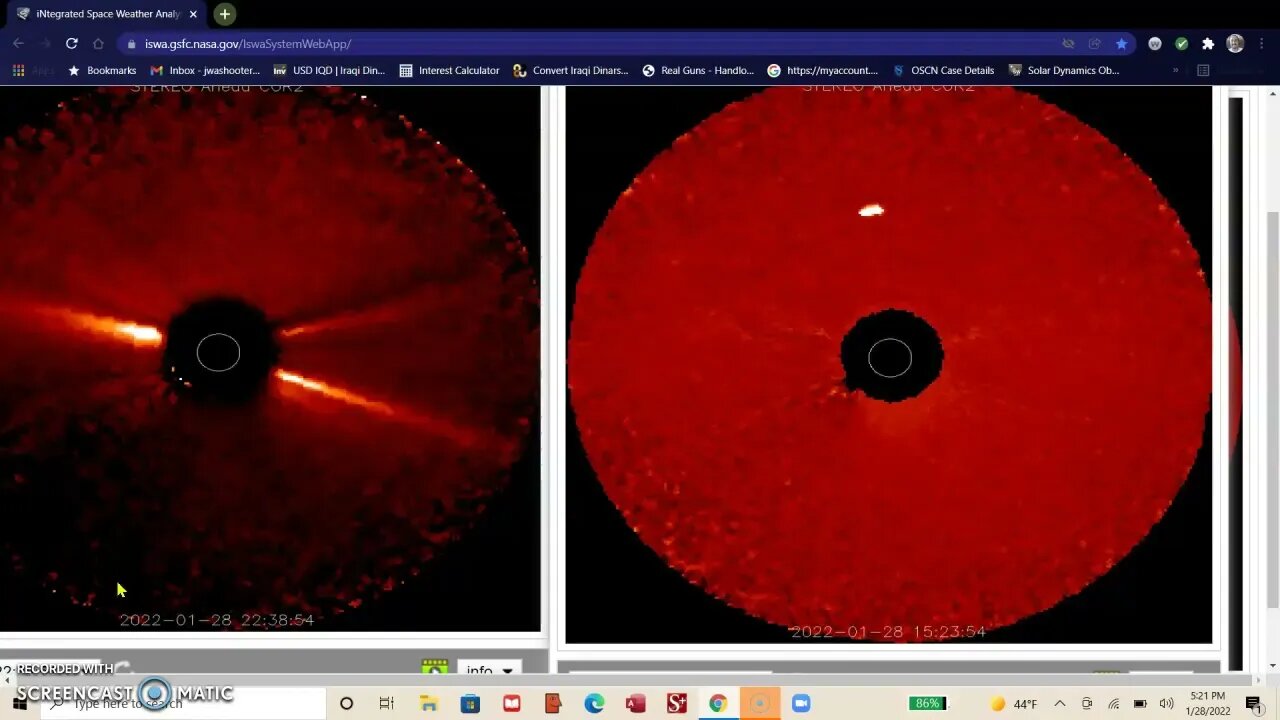Click the right red STEREO COR2 image

pyautogui.click(x=889, y=364)
